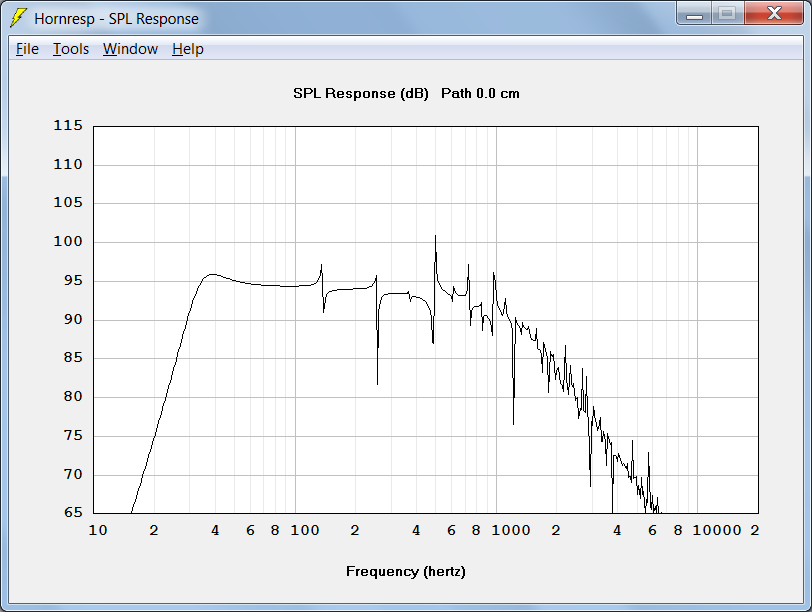Click the 70 dB axis value
This screenshot has height=612, width=812.
(x=73, y=474)
